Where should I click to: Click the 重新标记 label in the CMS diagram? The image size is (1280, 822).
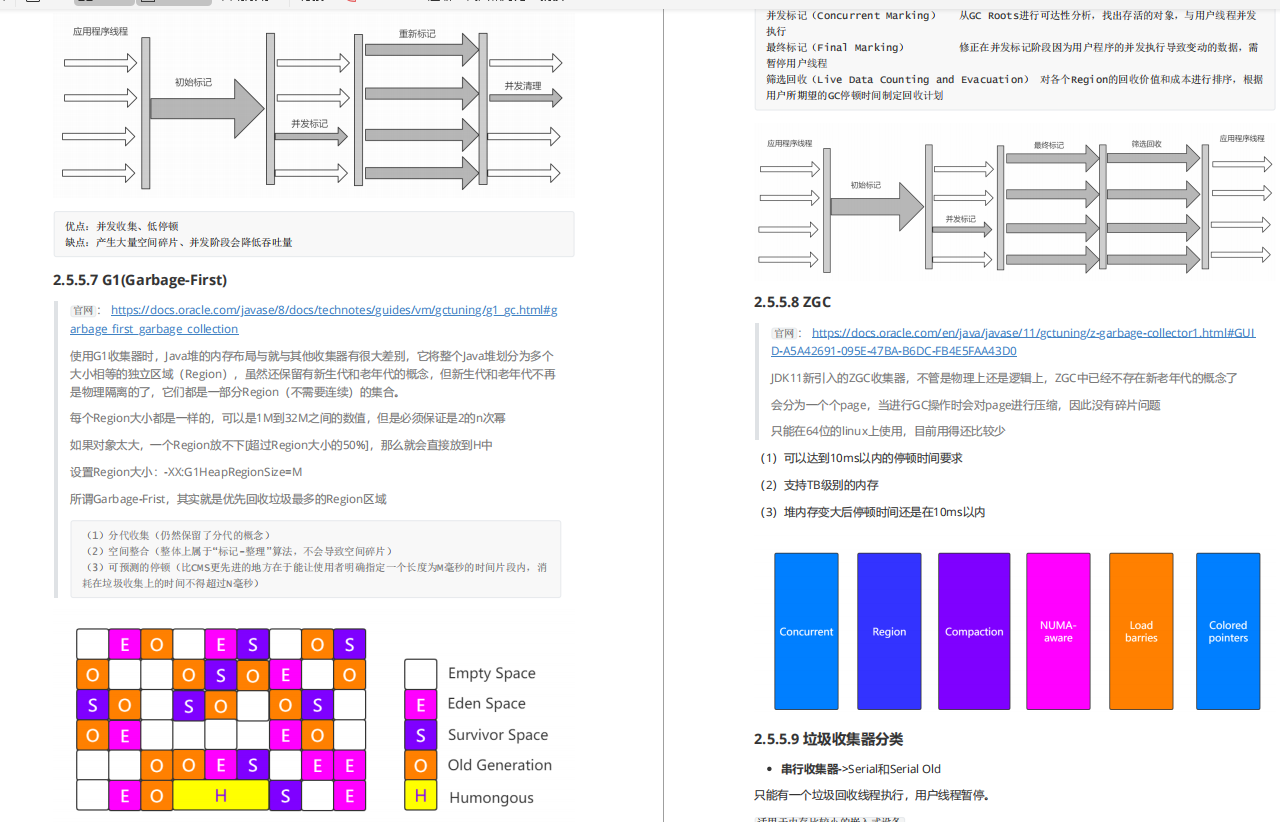[x=417, y=33]
